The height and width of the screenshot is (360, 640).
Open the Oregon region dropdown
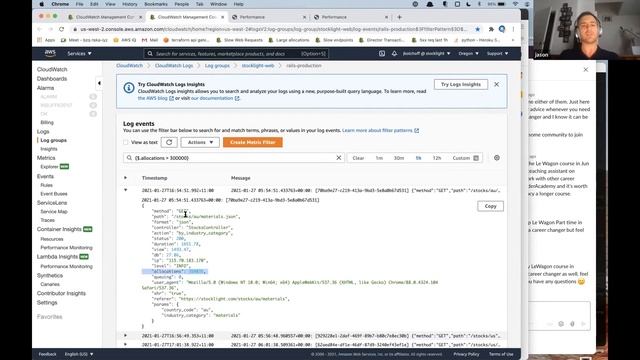468,53
